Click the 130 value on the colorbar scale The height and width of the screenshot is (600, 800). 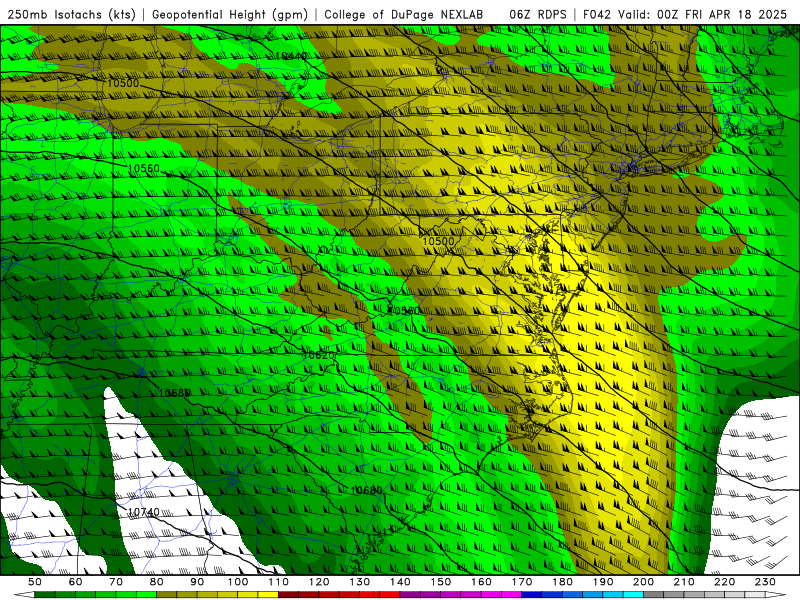[x=360, y=582]
